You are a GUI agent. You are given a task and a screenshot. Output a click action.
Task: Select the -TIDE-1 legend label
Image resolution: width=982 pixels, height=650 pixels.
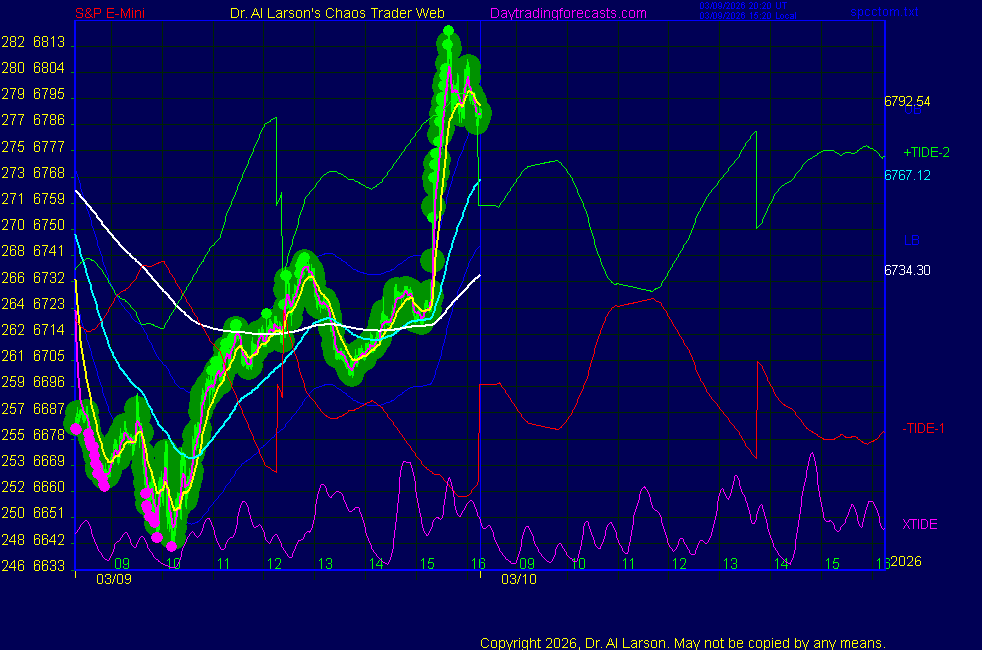(x=924, y=428)
